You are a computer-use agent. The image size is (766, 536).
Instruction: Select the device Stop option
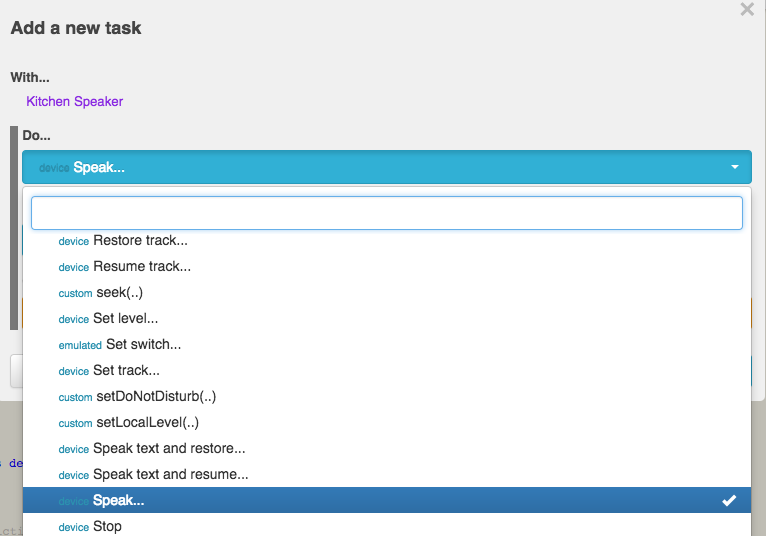[386, 526]
